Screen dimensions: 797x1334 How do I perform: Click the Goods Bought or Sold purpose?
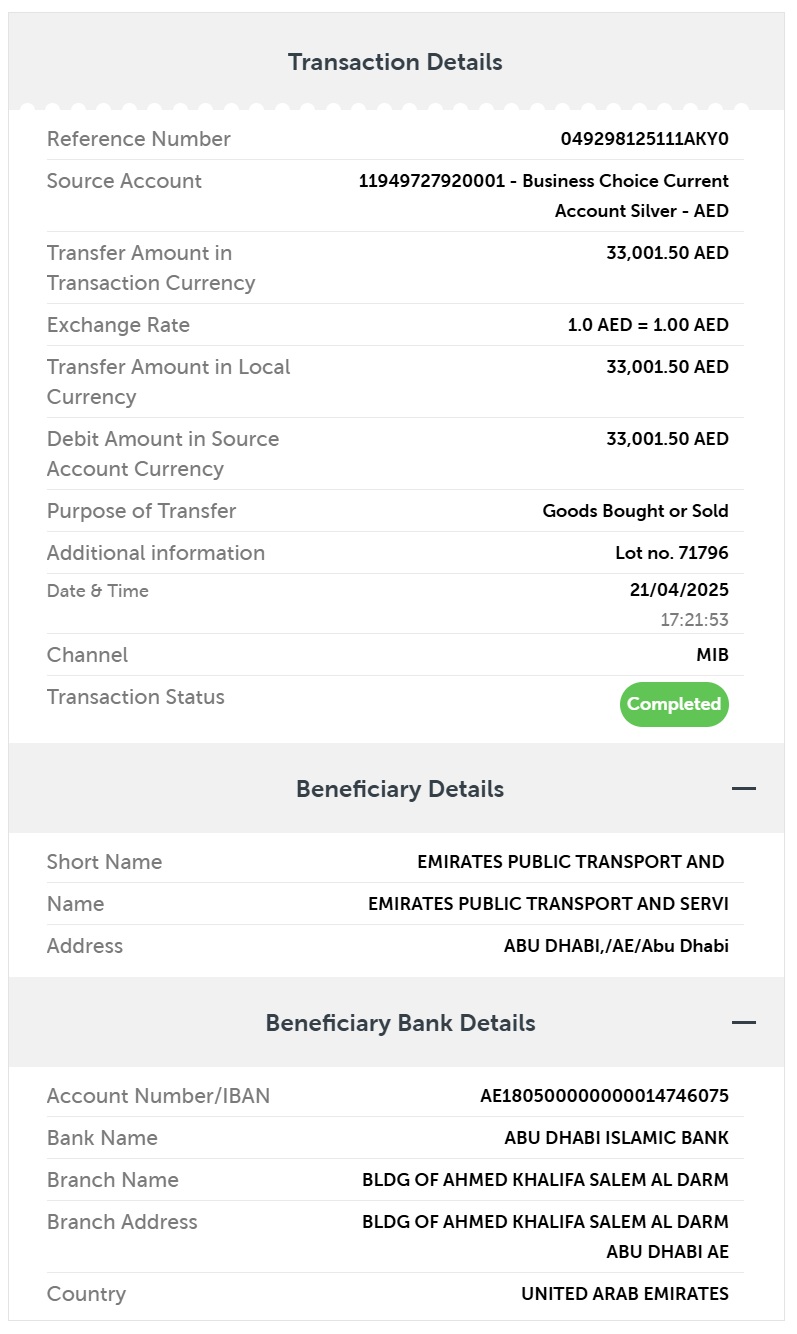[x=636, y=511]
